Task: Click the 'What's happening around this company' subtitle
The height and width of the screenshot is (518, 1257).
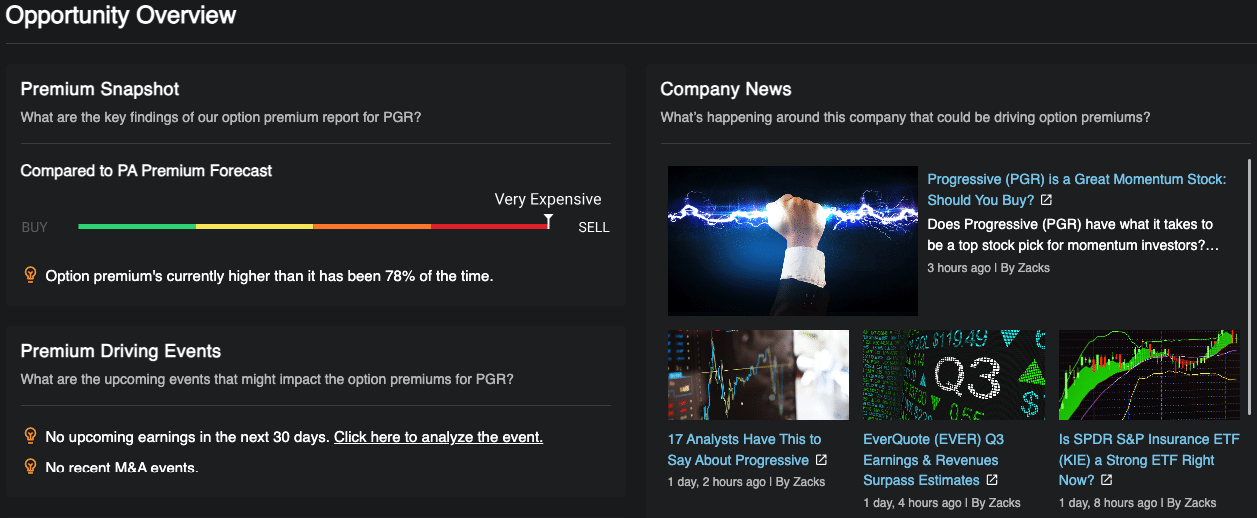Action: click(905, 117)
